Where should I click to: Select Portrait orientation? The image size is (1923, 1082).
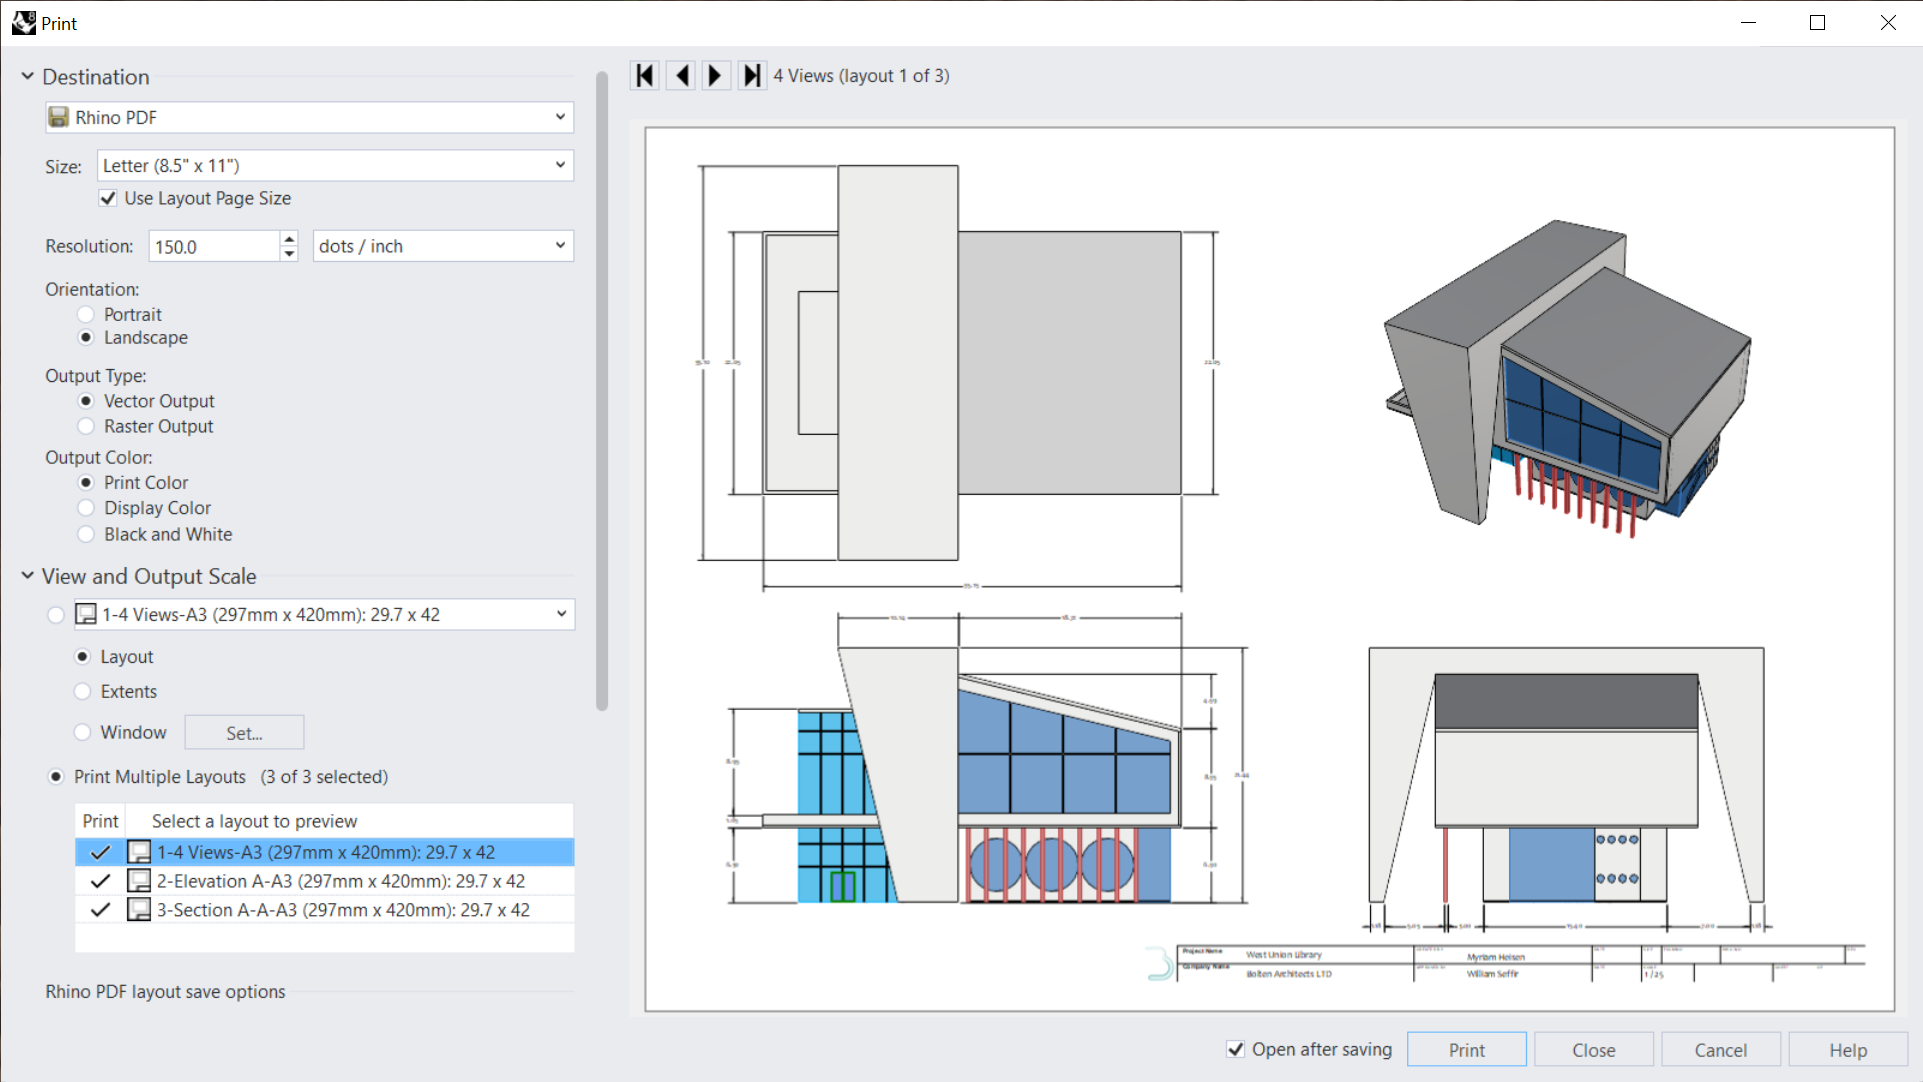86,314
